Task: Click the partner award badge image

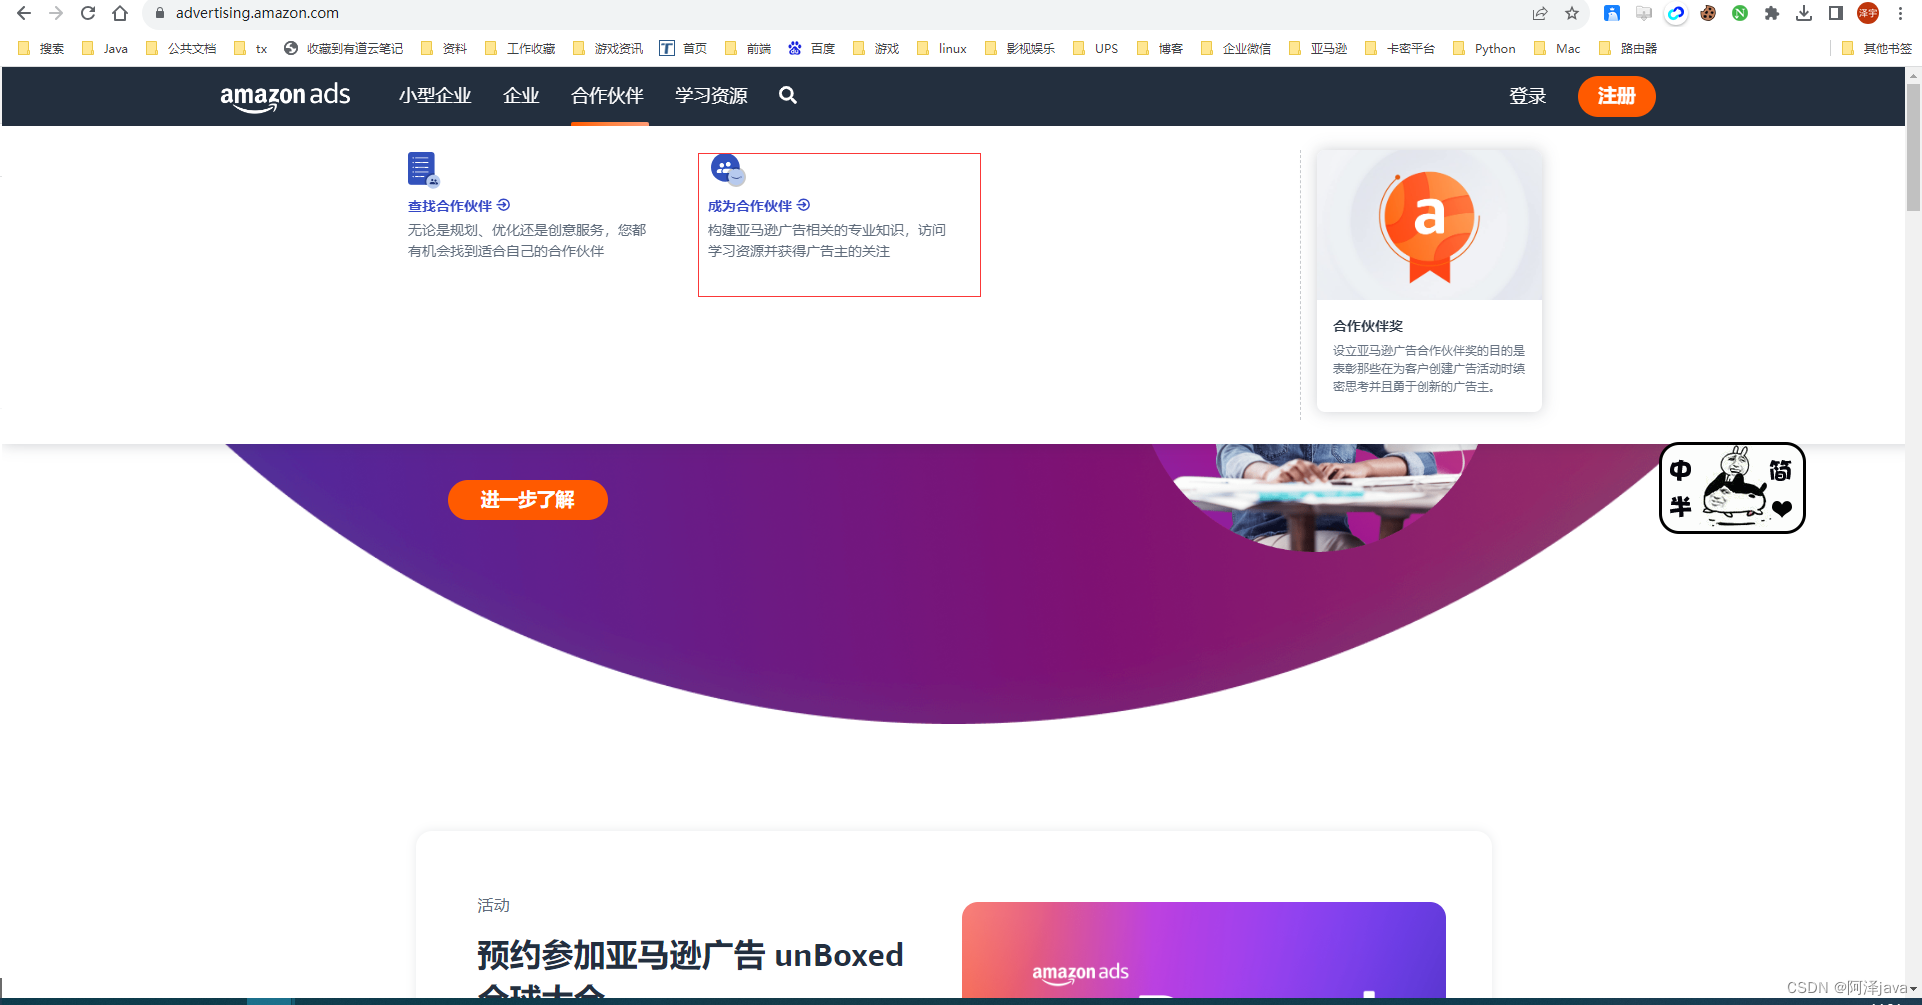Action: 1429,225
